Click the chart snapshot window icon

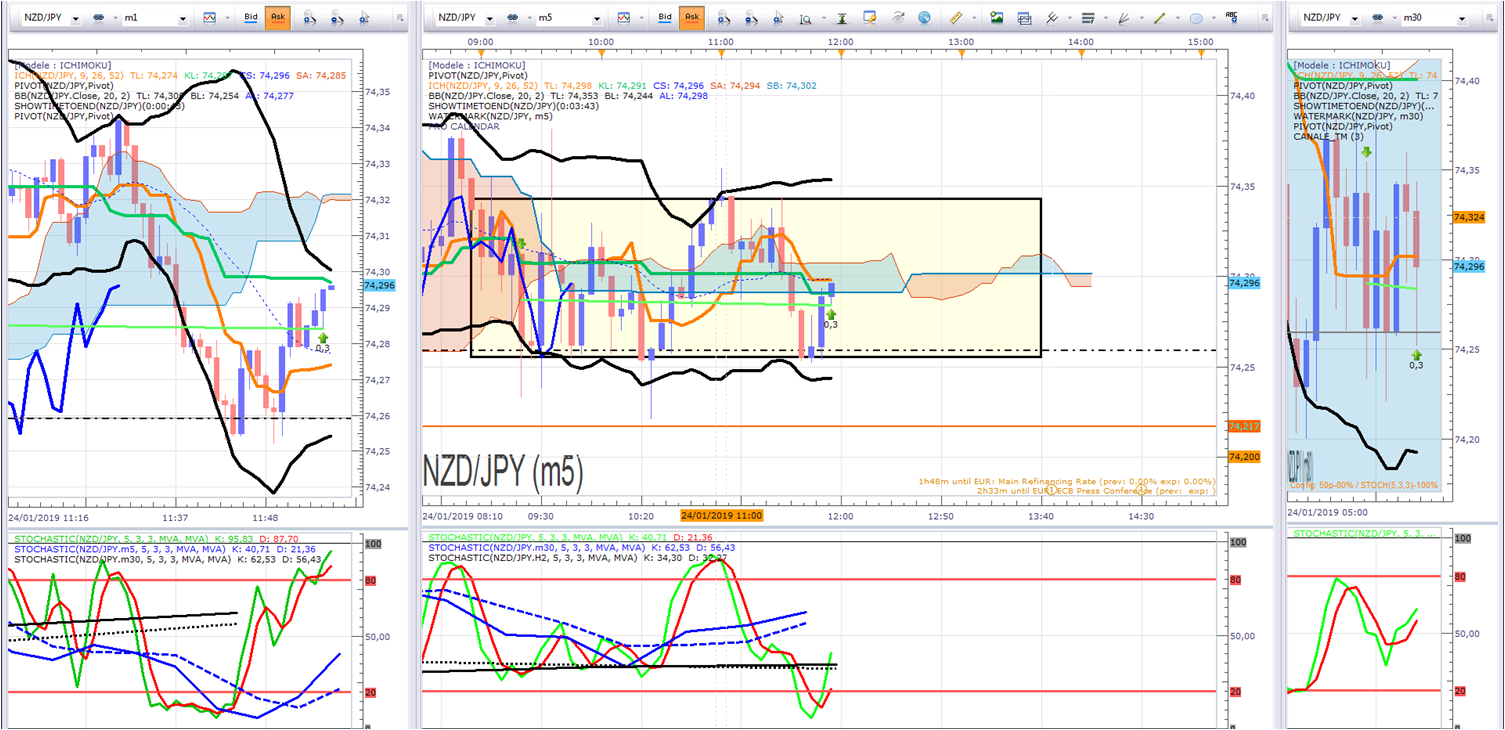pos(1024,18)
